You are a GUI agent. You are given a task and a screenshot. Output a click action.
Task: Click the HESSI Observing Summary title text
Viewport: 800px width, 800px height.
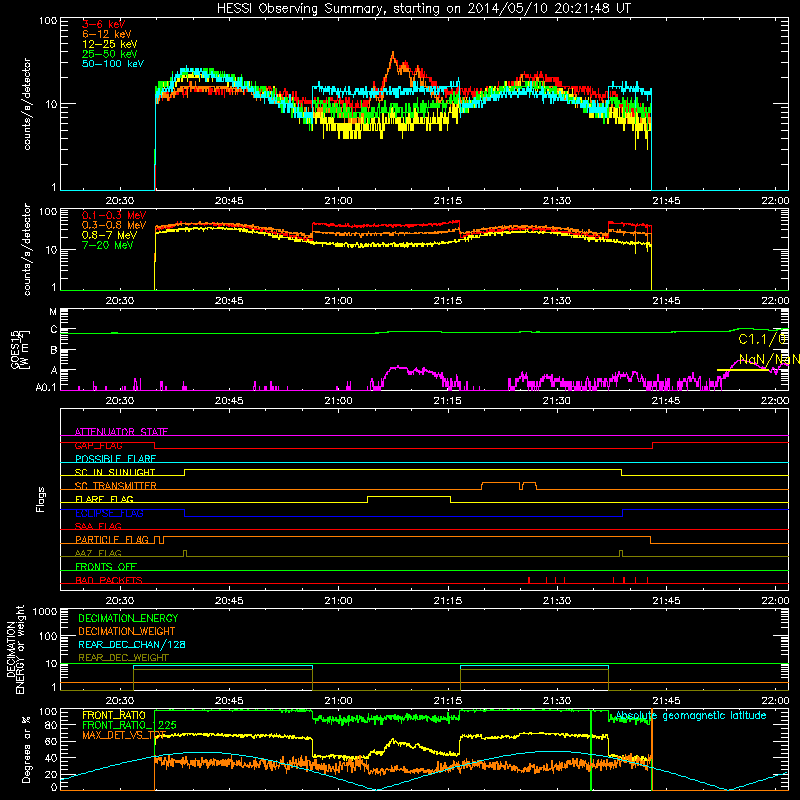pos(424,8)
